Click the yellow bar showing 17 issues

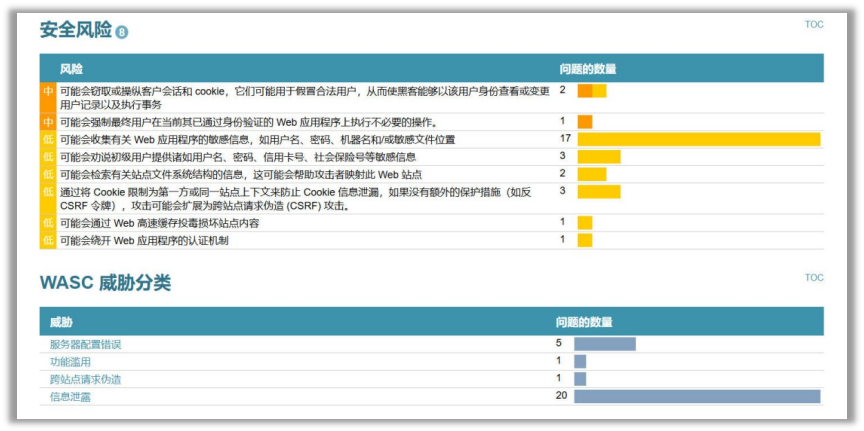point(698,139)
